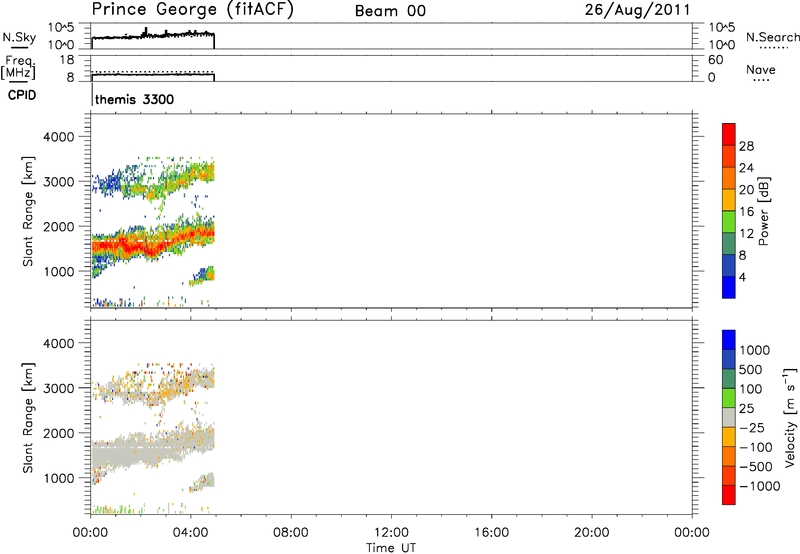Click the '04:00' time axis label
The image size is (800, 554).
(191, 533)
